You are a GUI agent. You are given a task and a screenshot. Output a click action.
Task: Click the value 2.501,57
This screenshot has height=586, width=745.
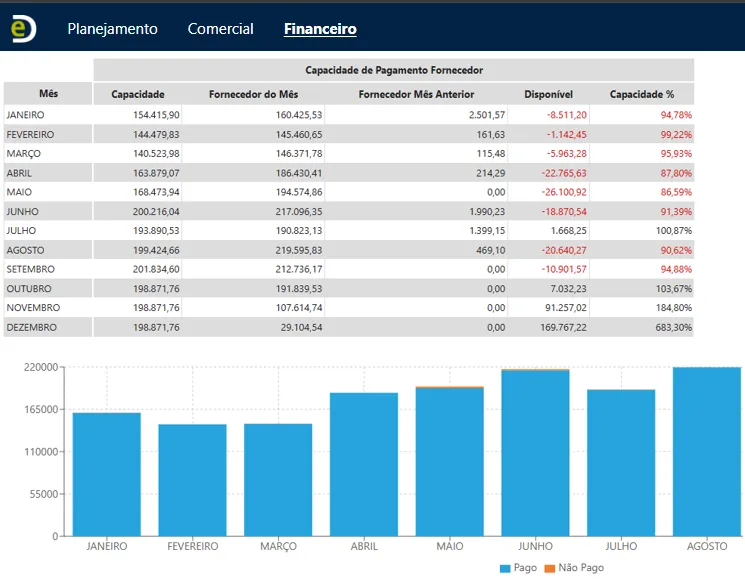(x=487, y=115)
